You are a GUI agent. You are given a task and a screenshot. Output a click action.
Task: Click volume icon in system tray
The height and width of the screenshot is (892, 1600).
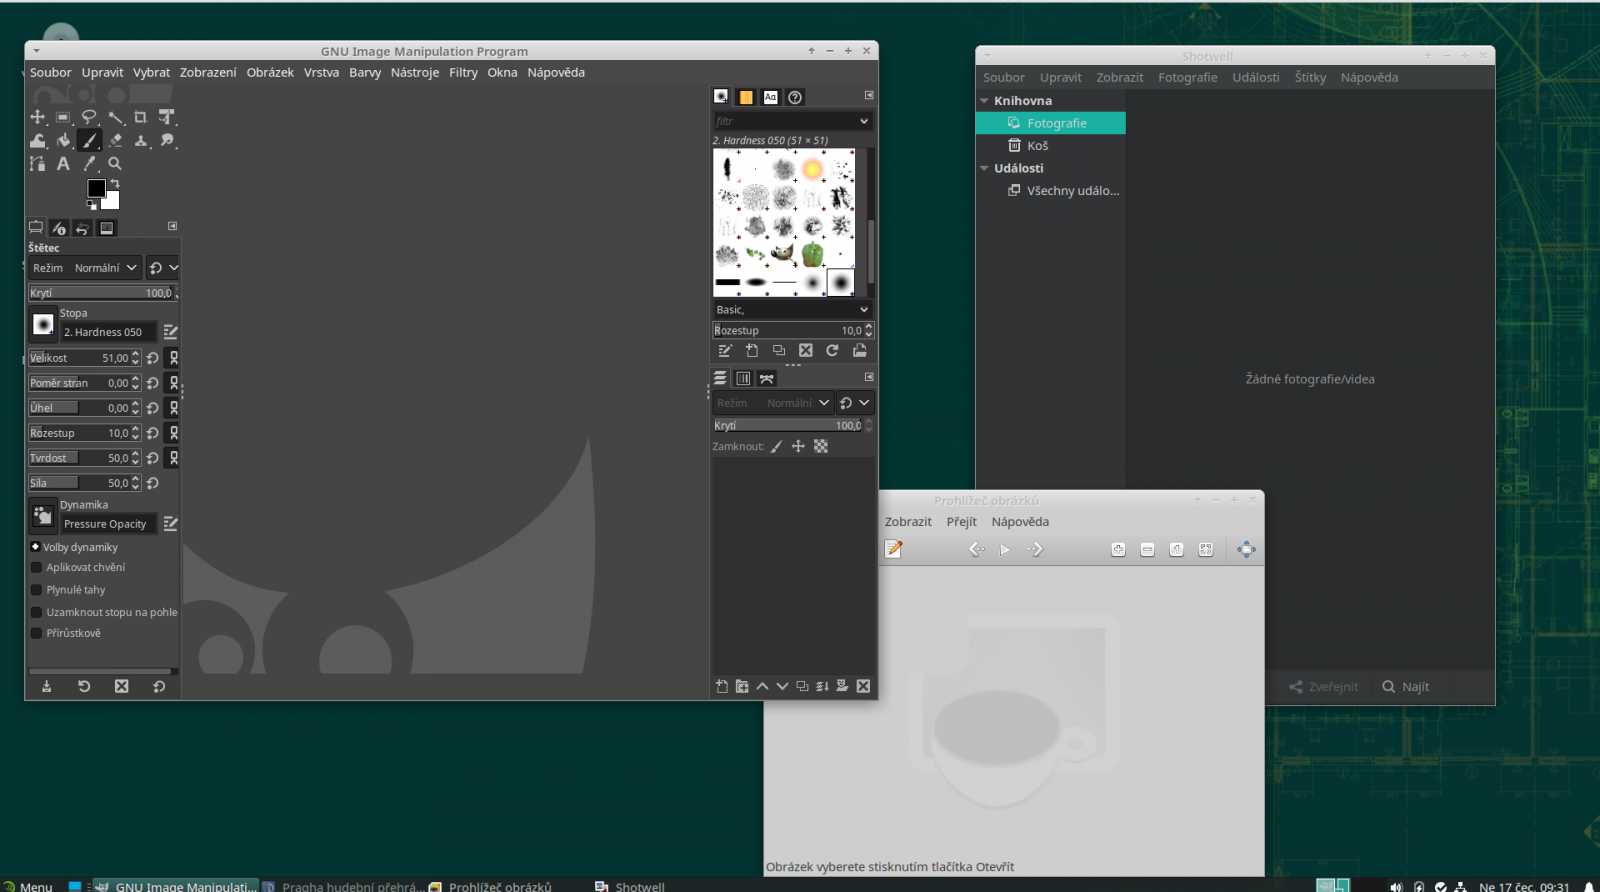point(1396,887)
